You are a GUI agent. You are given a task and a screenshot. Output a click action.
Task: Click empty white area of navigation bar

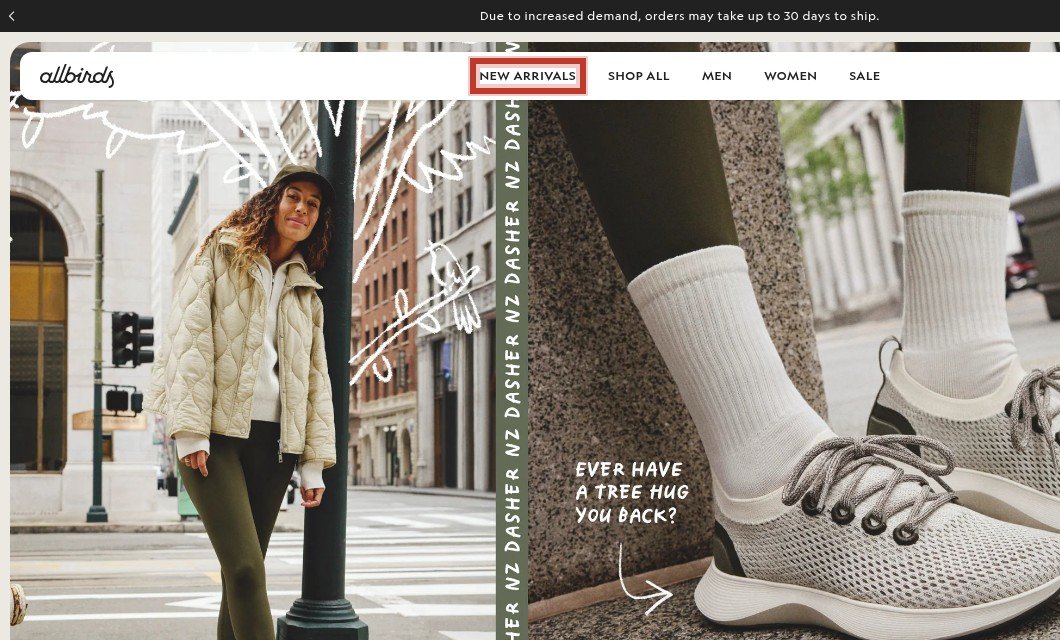291,76
